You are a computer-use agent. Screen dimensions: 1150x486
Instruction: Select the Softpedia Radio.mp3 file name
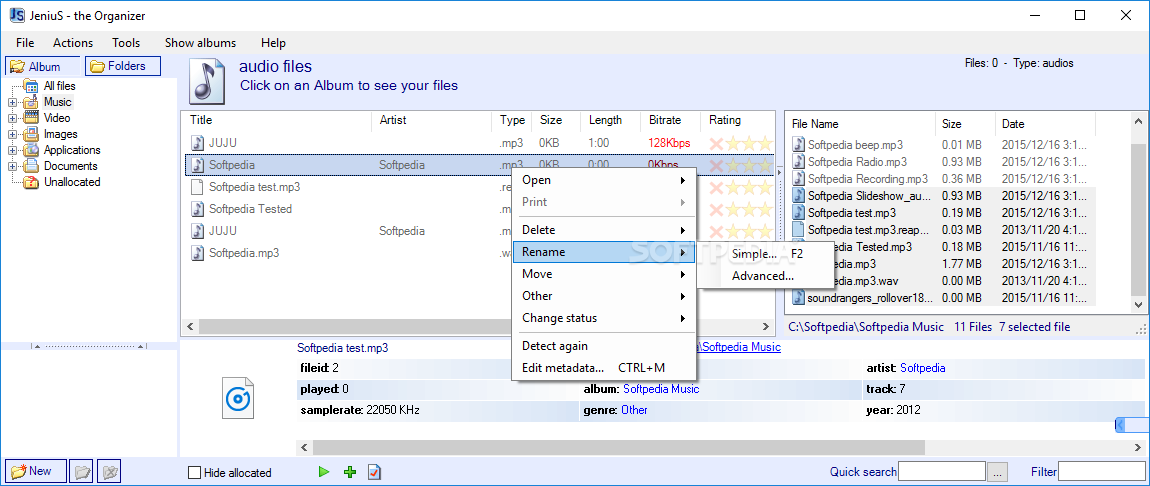(x=857, y=162)
